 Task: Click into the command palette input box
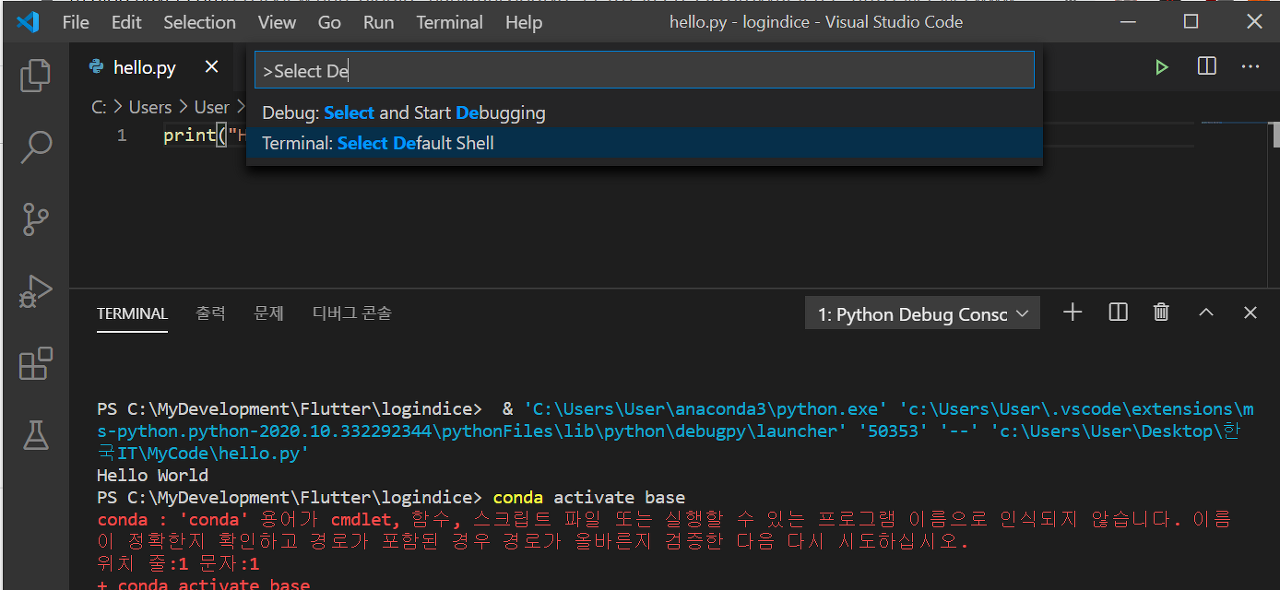644,71
